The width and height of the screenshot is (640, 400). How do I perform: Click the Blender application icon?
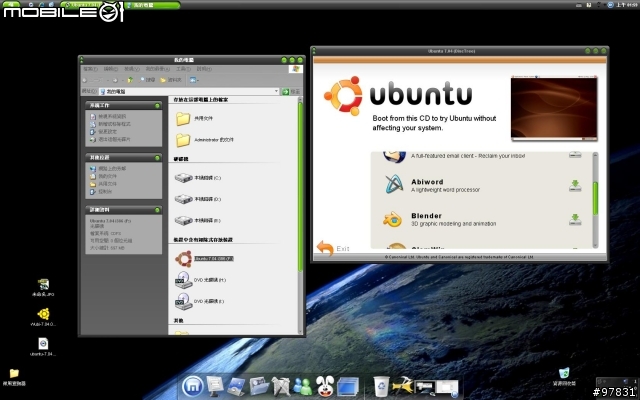pyautogui.click(x=393, y=219)
